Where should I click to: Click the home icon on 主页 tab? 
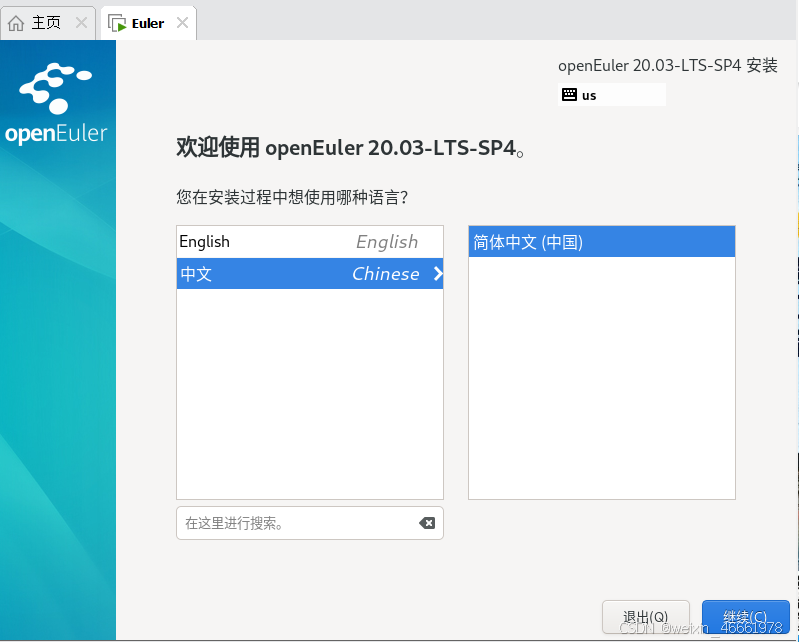point(16,23)
